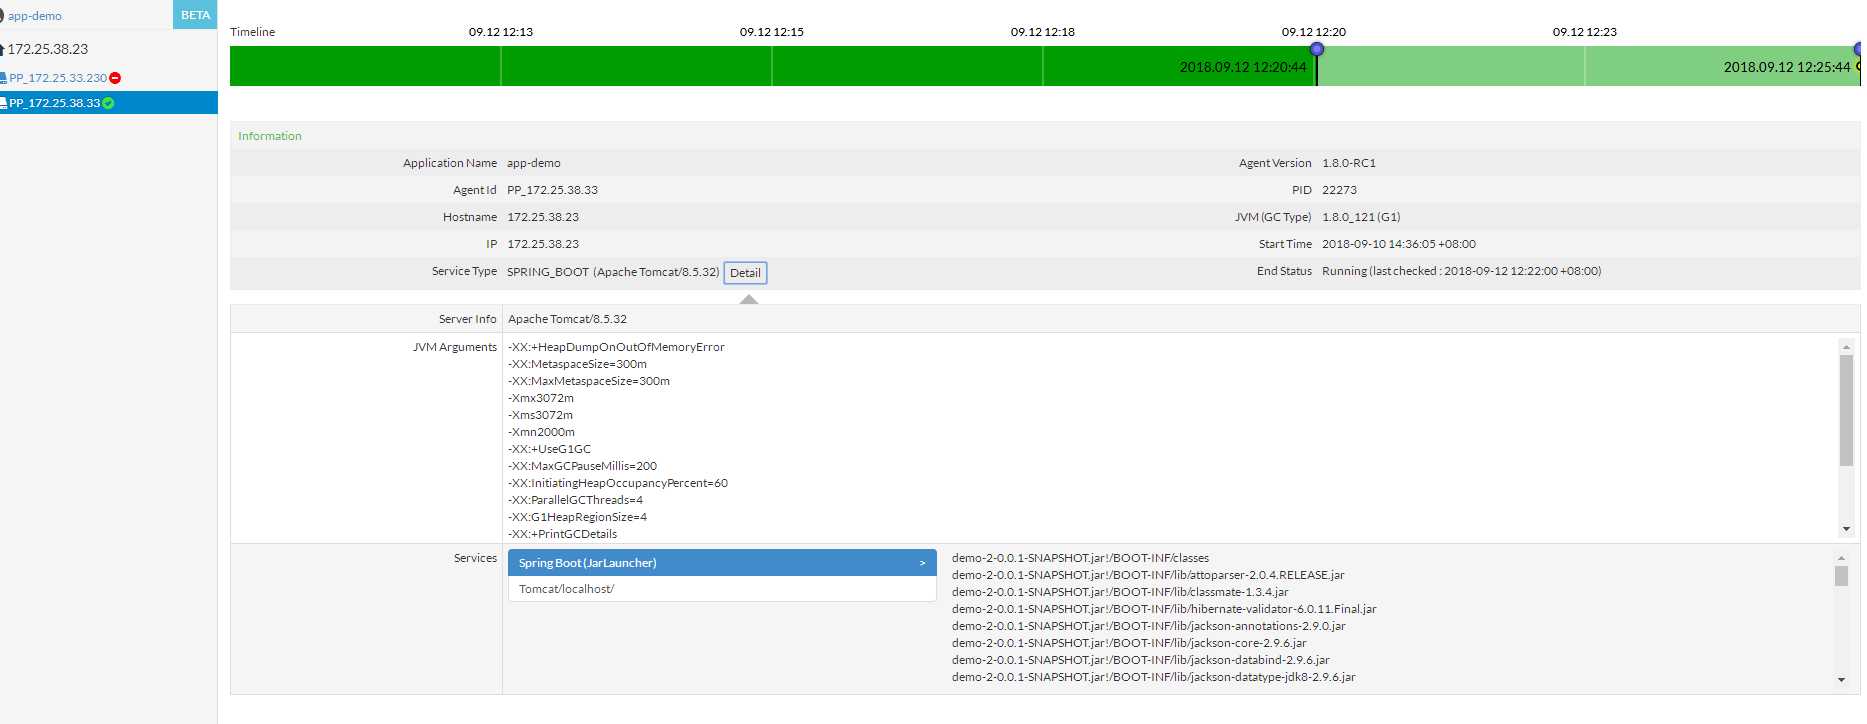Screen dimensions: 1867x724
Task: Click the down arrow of the Services library scrollbar
Action: [1841, 680]
